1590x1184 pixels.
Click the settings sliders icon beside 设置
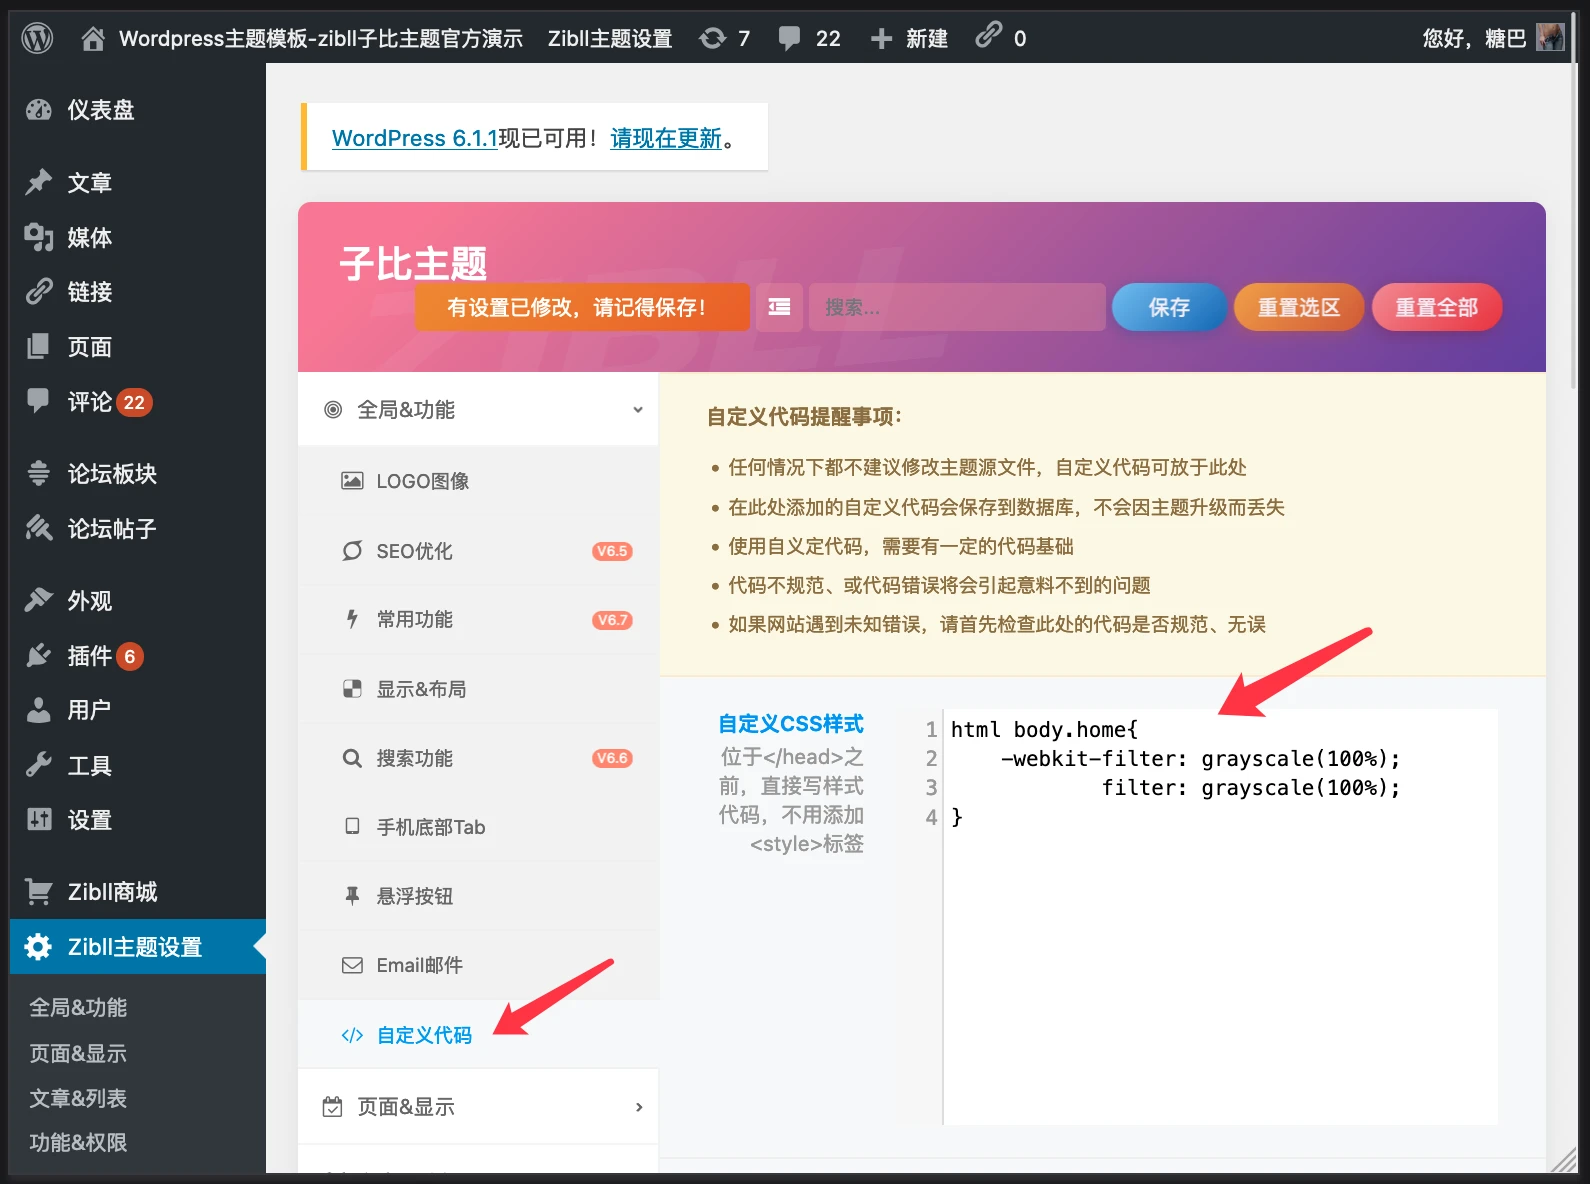point(39,820)
